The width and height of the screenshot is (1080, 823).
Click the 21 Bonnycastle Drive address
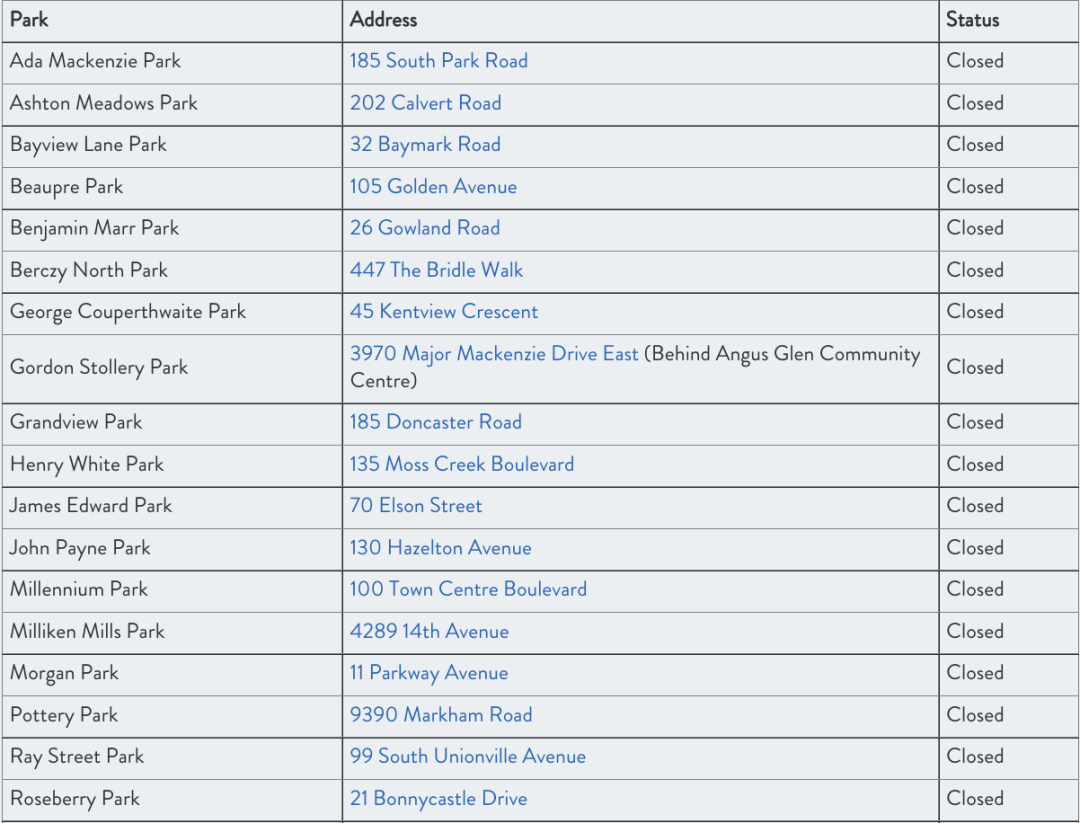438,799
